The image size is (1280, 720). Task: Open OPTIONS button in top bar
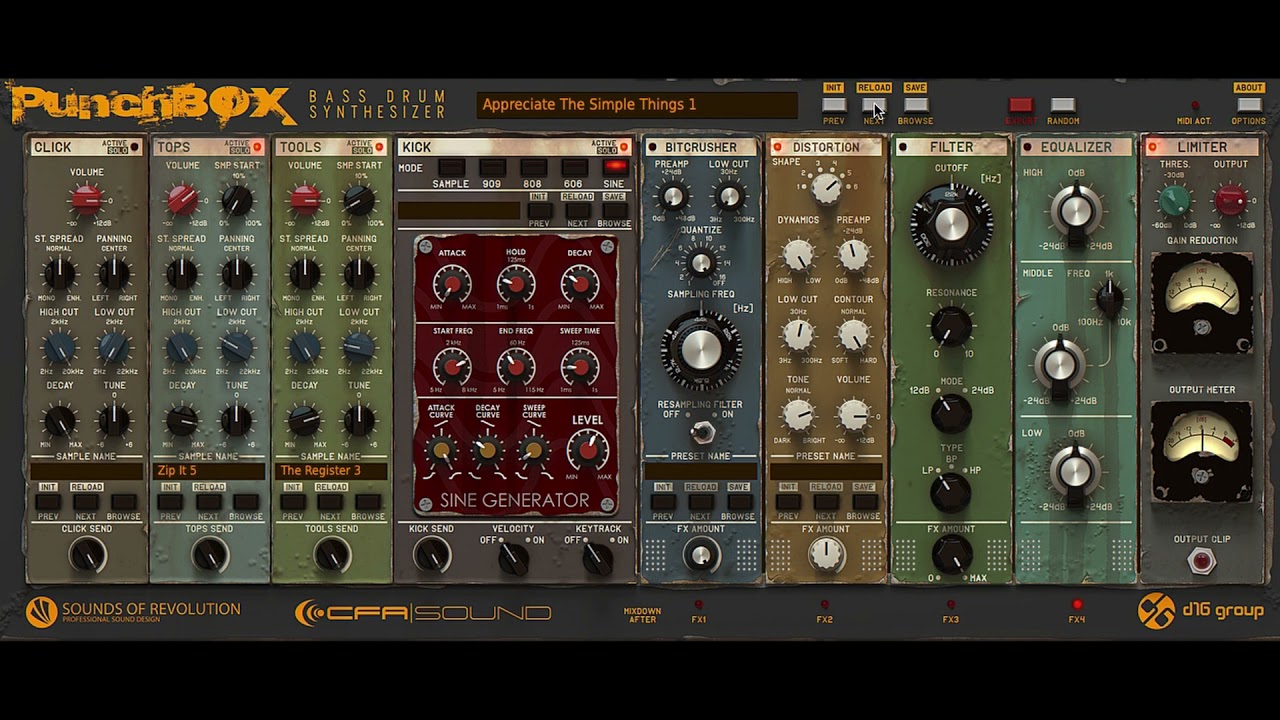1249,105
